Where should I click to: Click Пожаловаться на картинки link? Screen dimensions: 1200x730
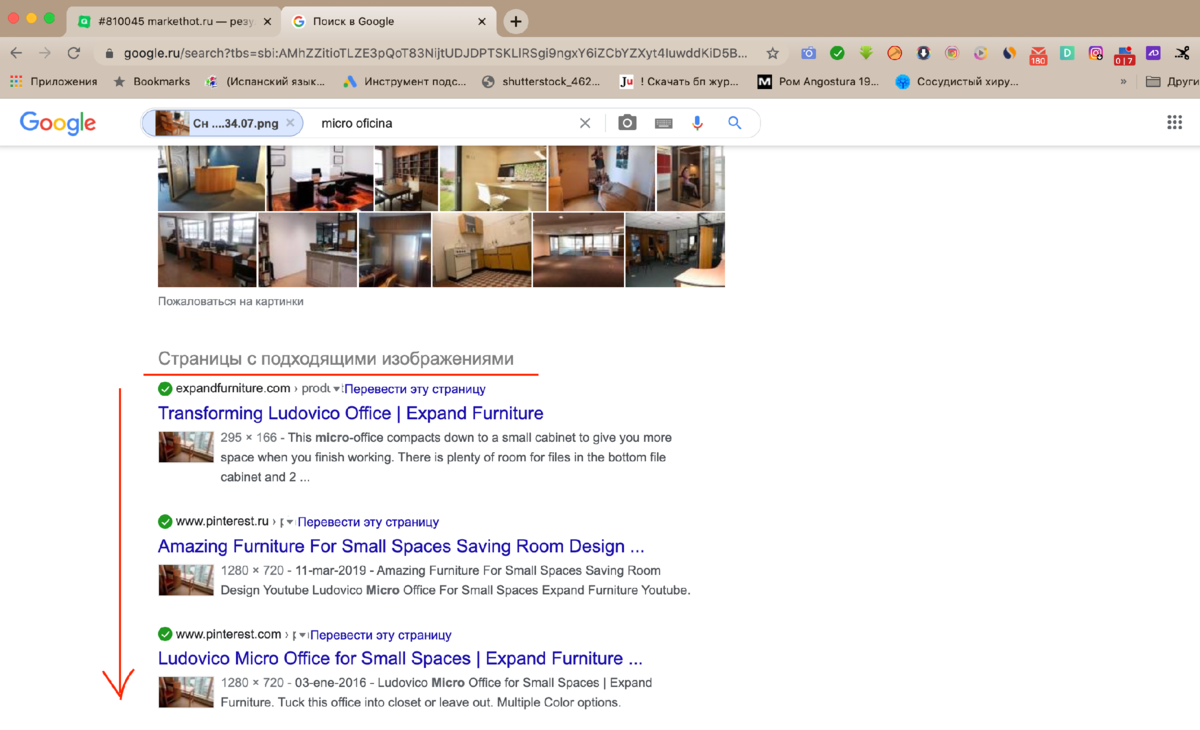[231, 301]
